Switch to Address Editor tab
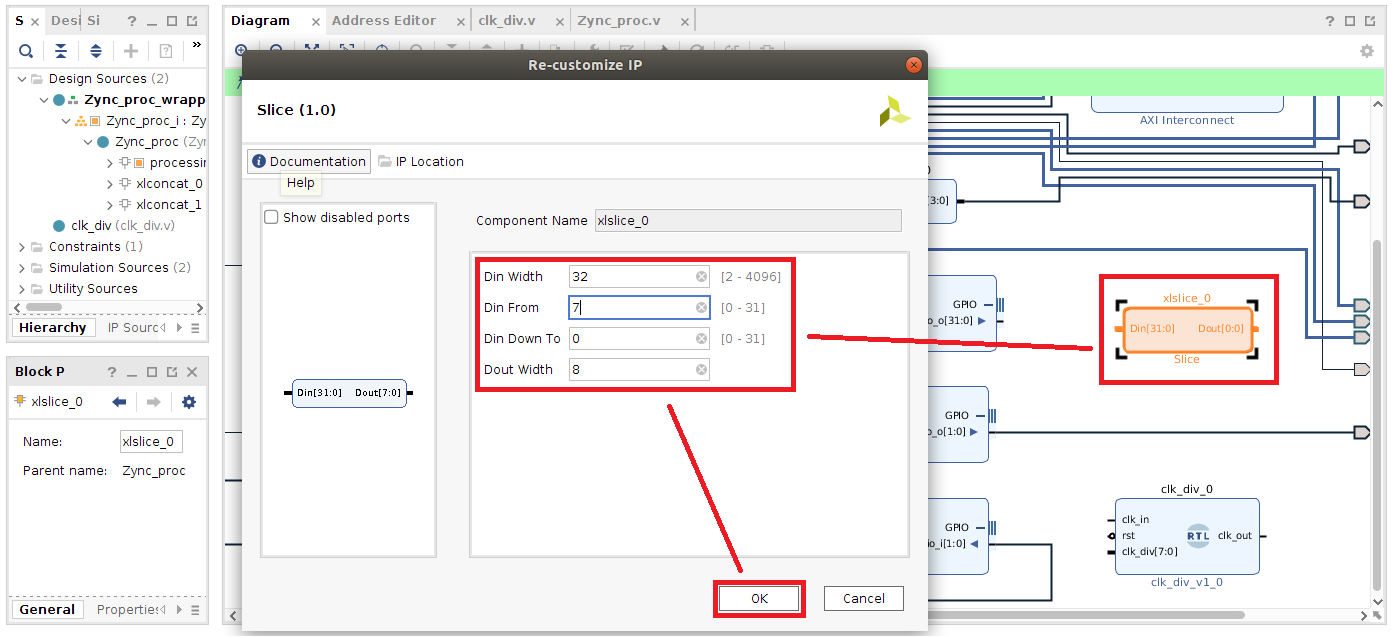1395x638 pixels. click(x=384, y=21)
